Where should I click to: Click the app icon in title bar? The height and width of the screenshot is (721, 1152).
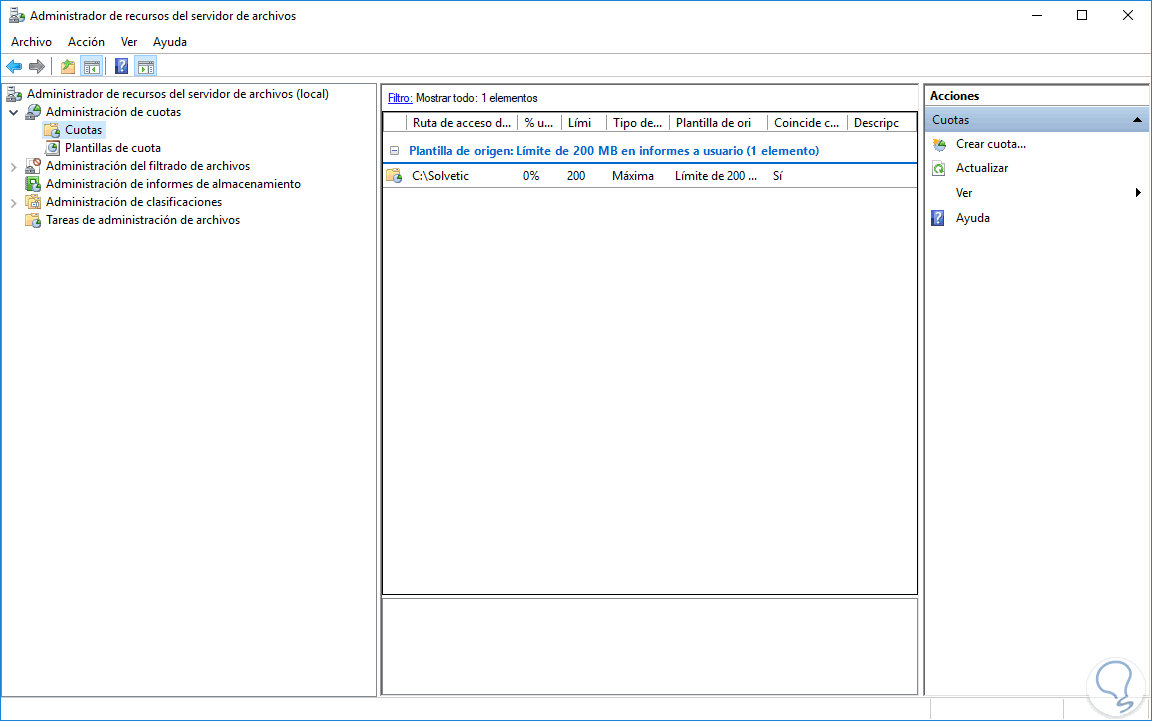(16, 15)
